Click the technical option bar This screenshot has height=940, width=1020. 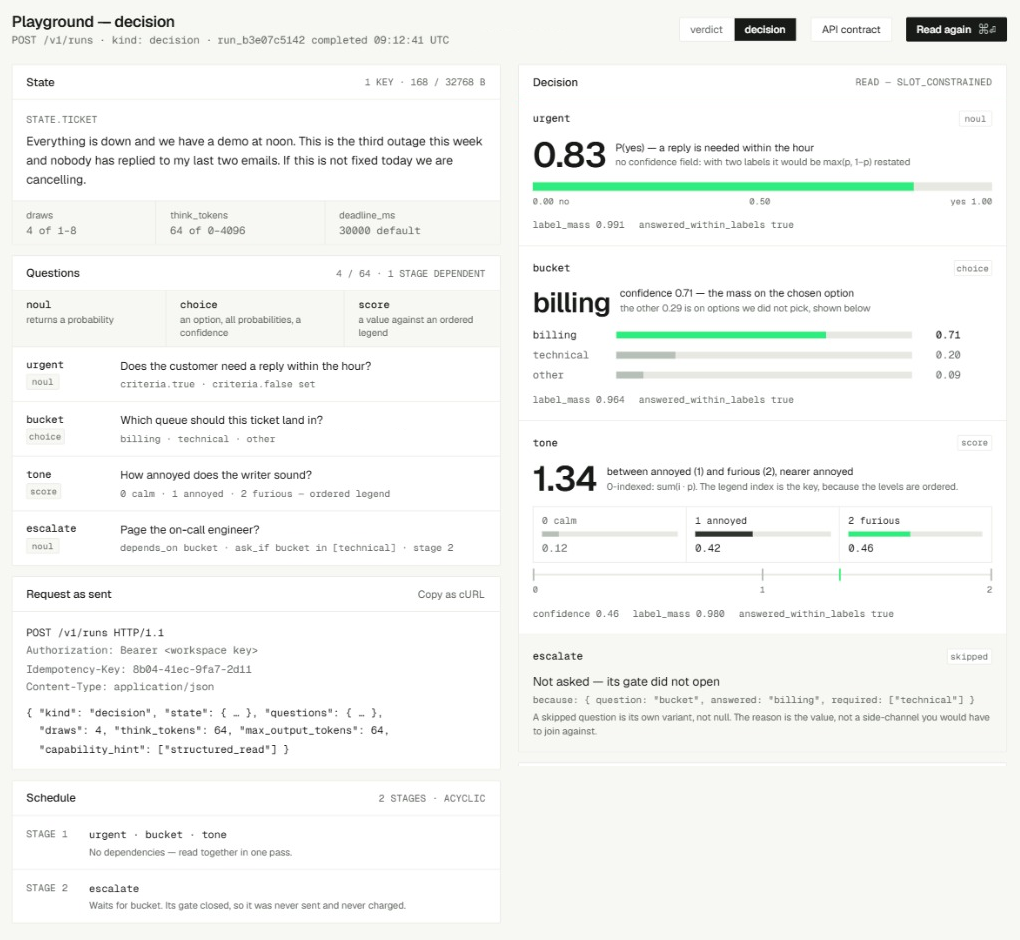tap(764, 355)
